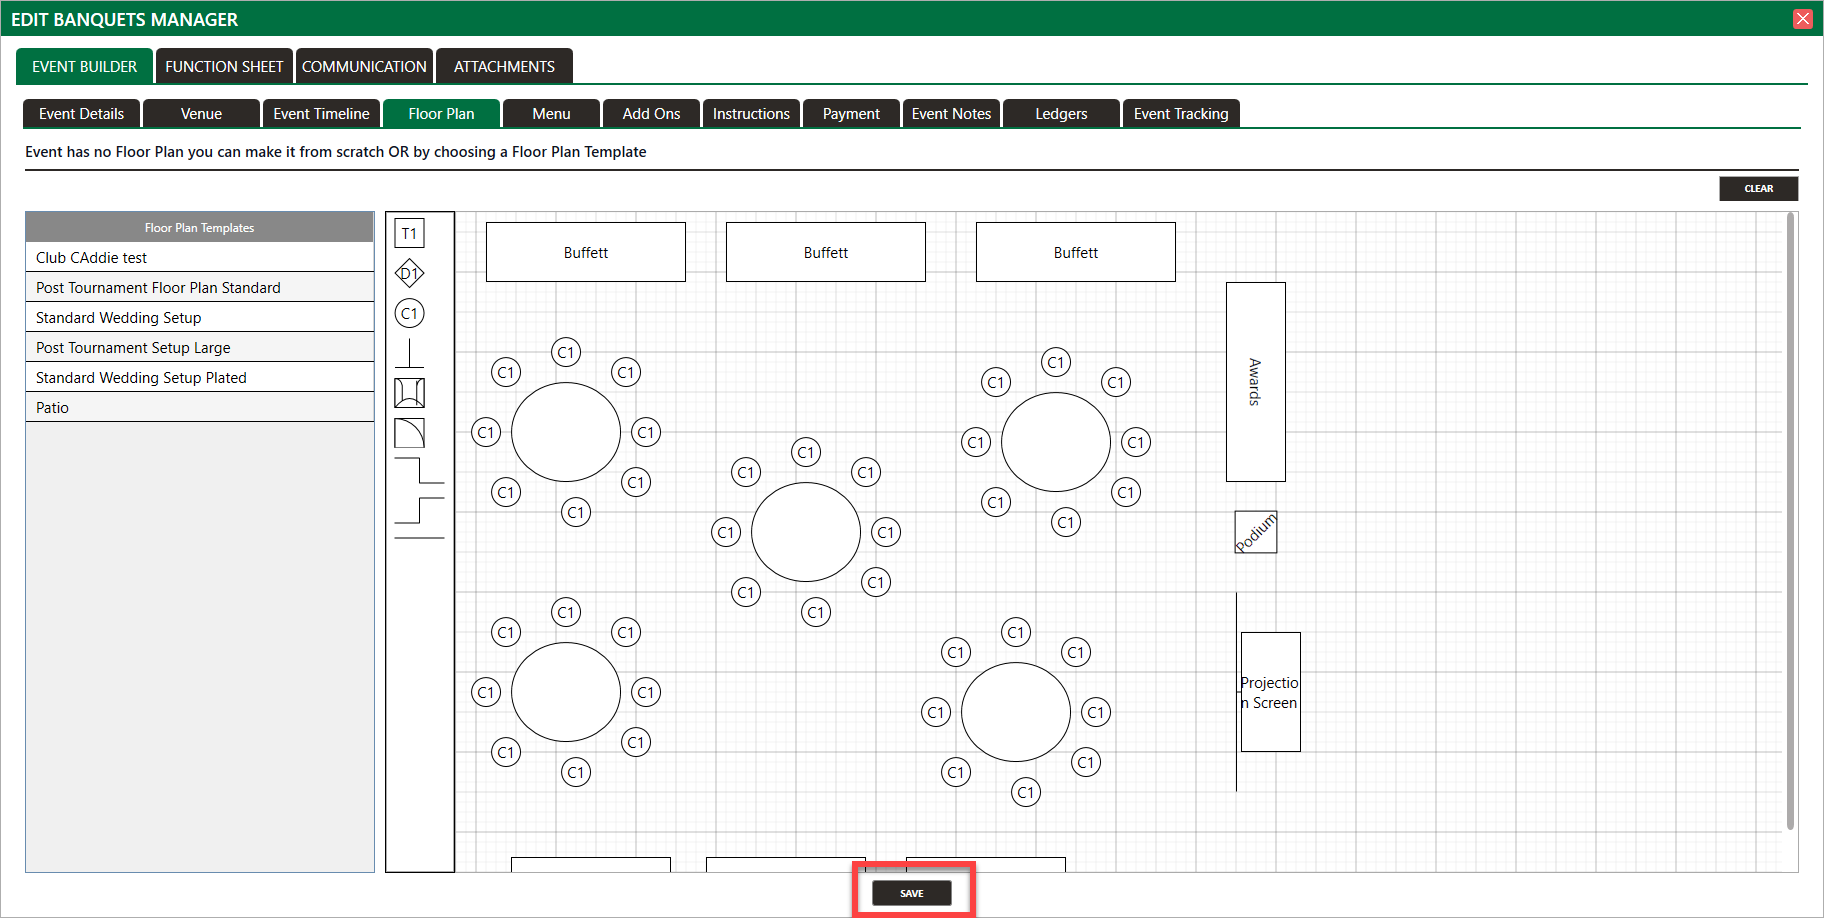
Task: Select the D1 diamond shape tool
Action: pyautogui.click(x=409, y=273)
